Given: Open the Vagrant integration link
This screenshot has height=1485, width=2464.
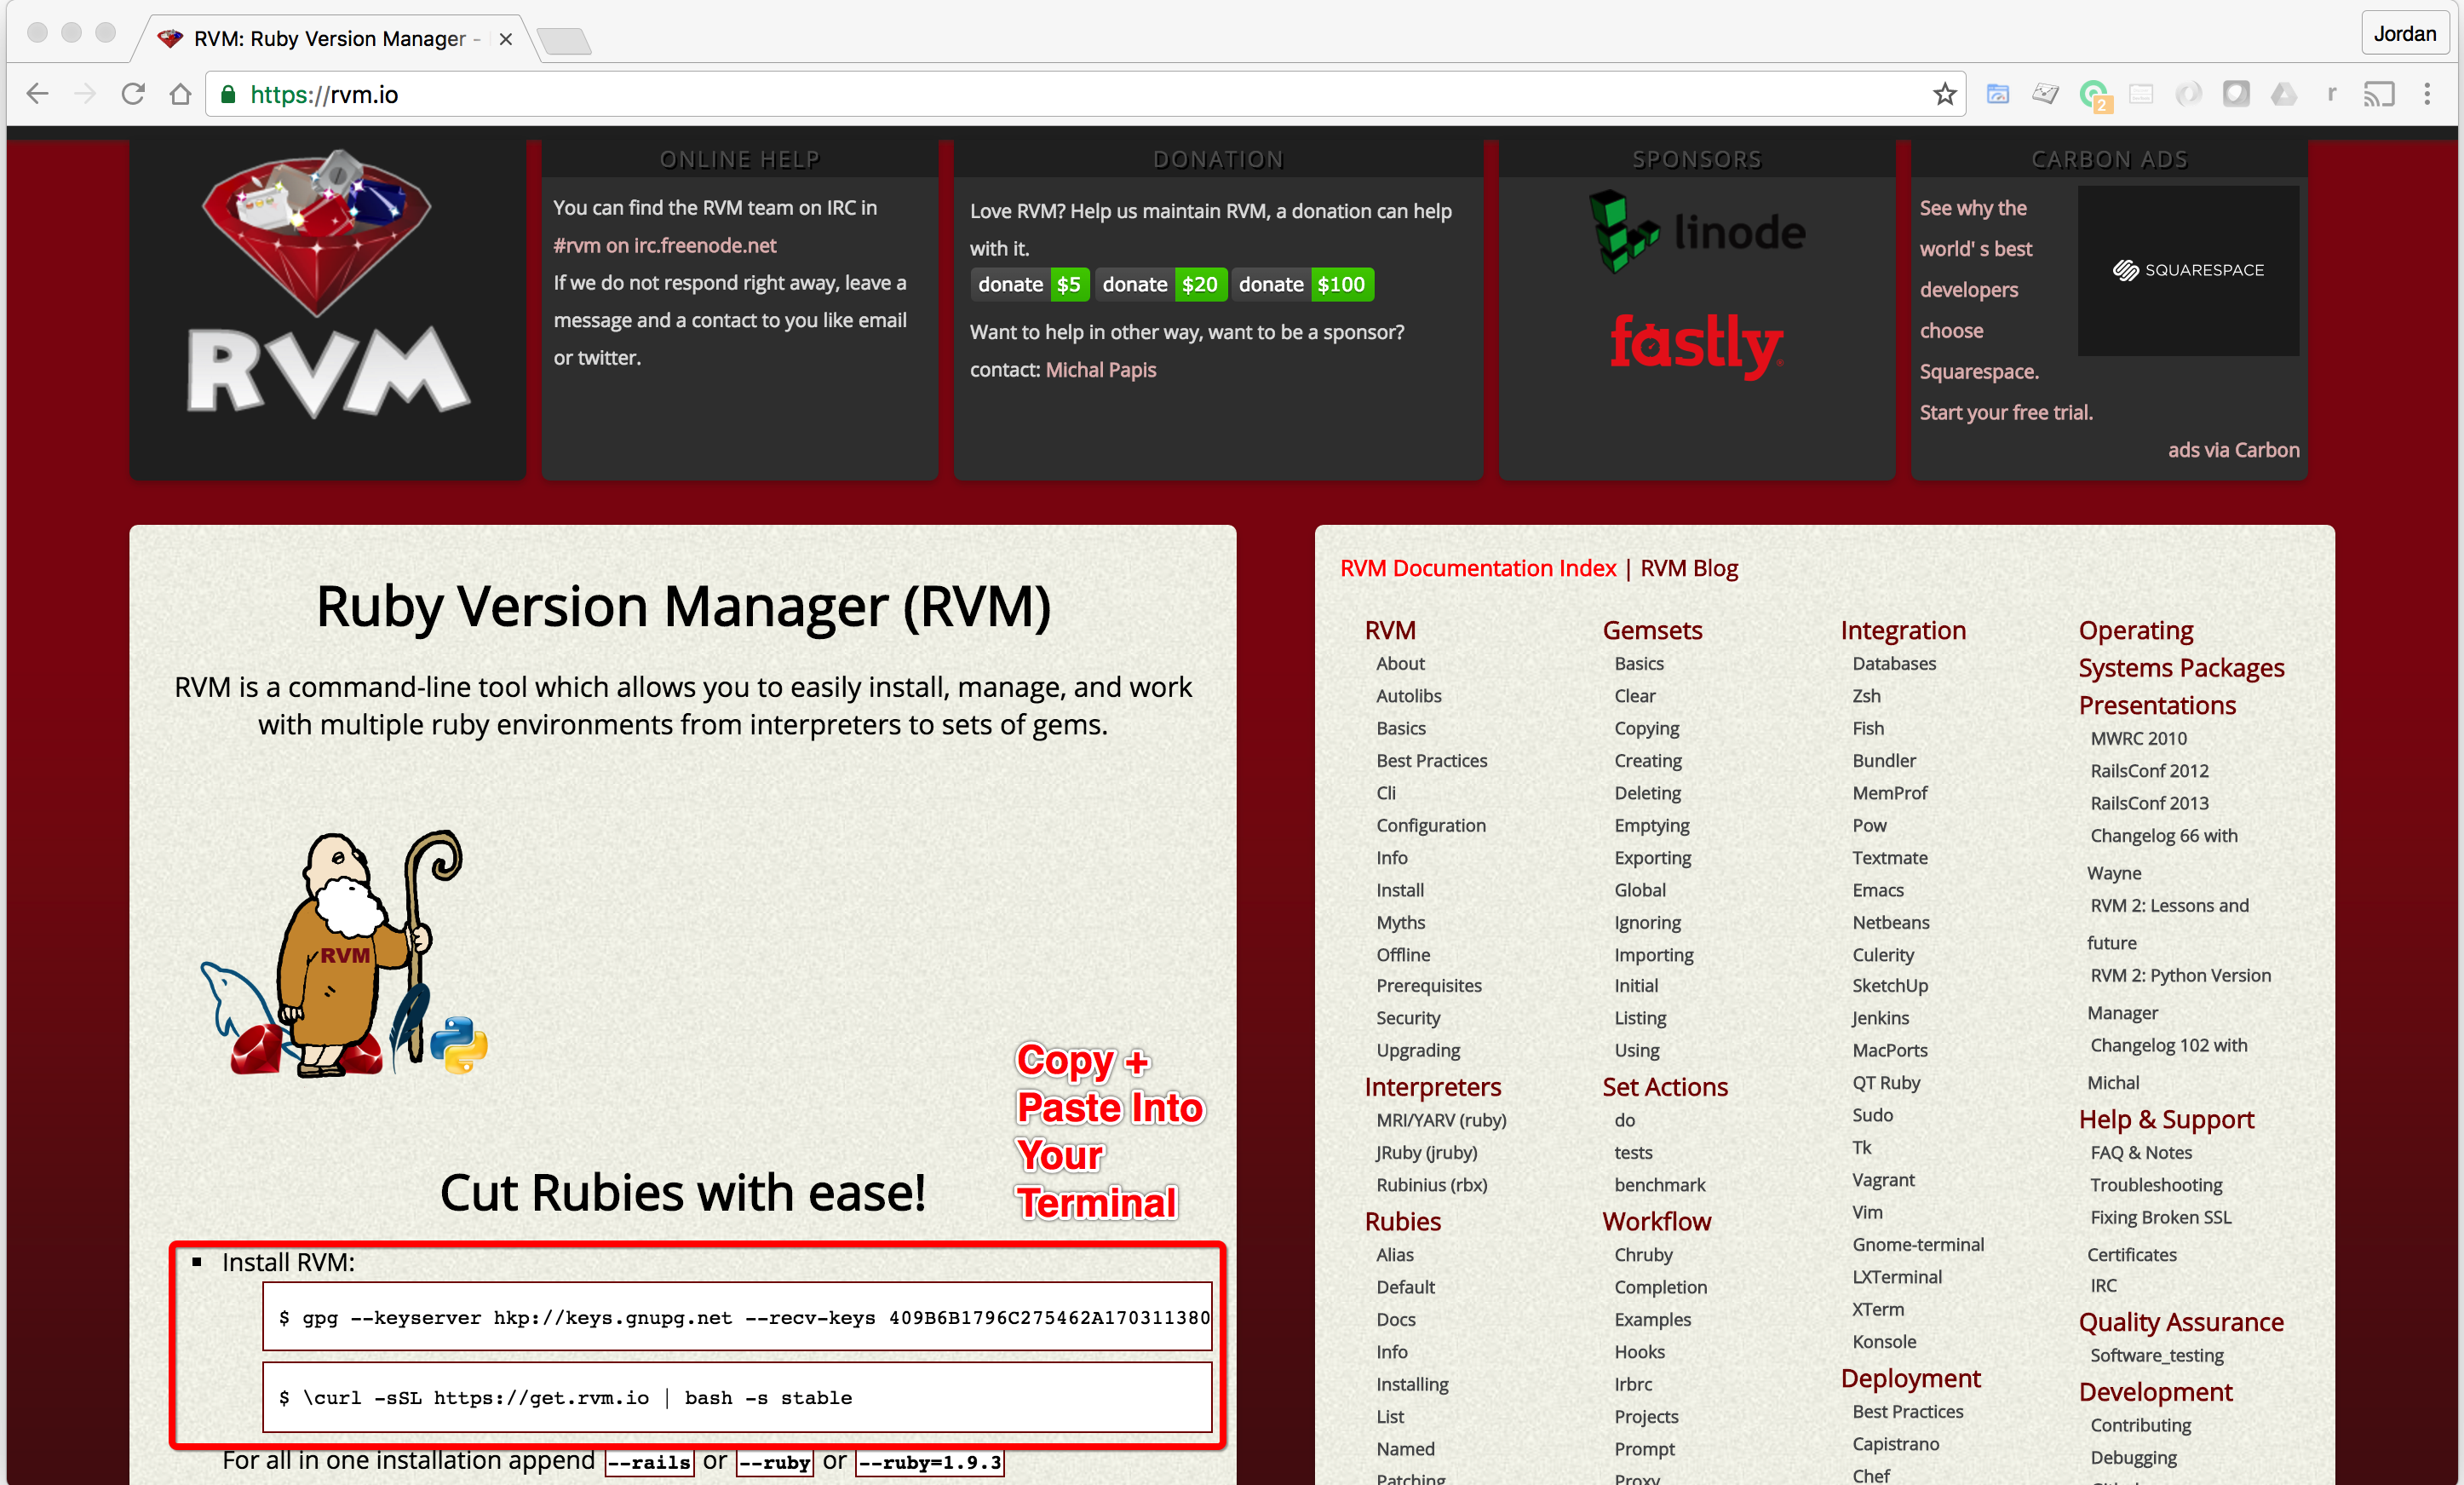Looking at the screenshot, I should 1883,1179.
